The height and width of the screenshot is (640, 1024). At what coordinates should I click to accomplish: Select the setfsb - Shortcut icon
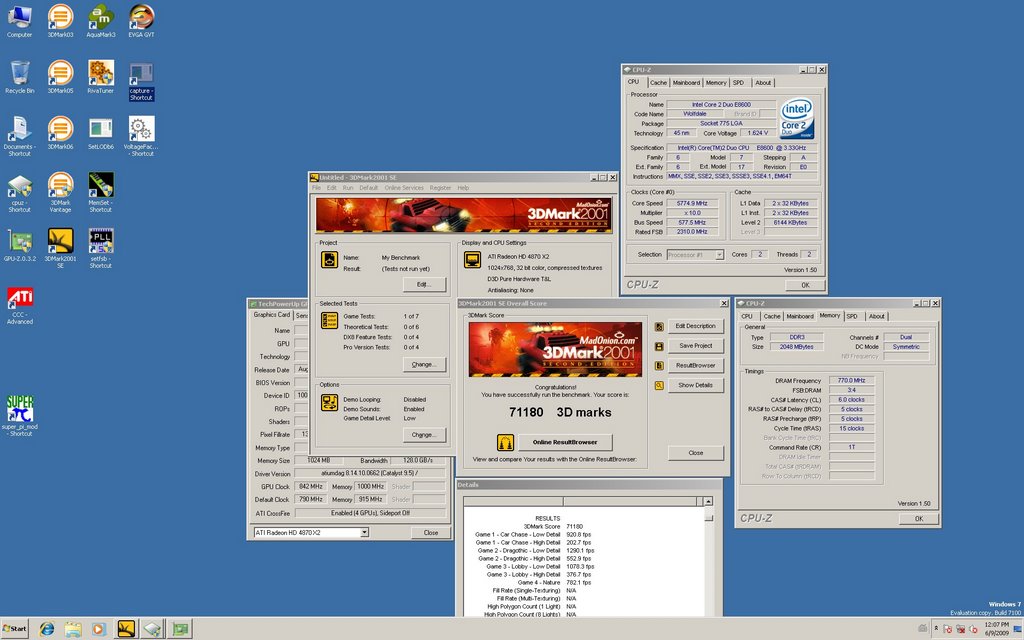pos(101,248)
